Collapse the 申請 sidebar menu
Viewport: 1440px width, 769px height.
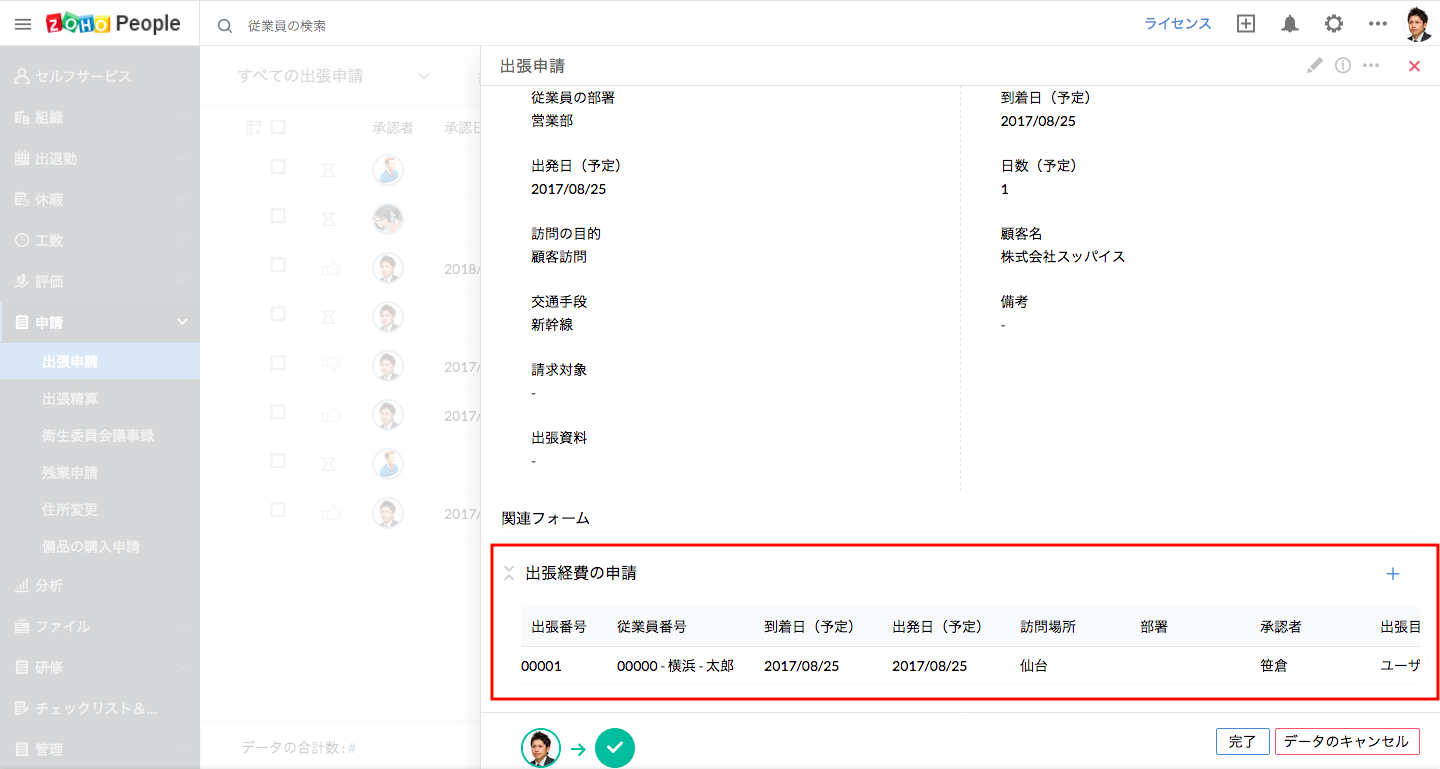182,322
